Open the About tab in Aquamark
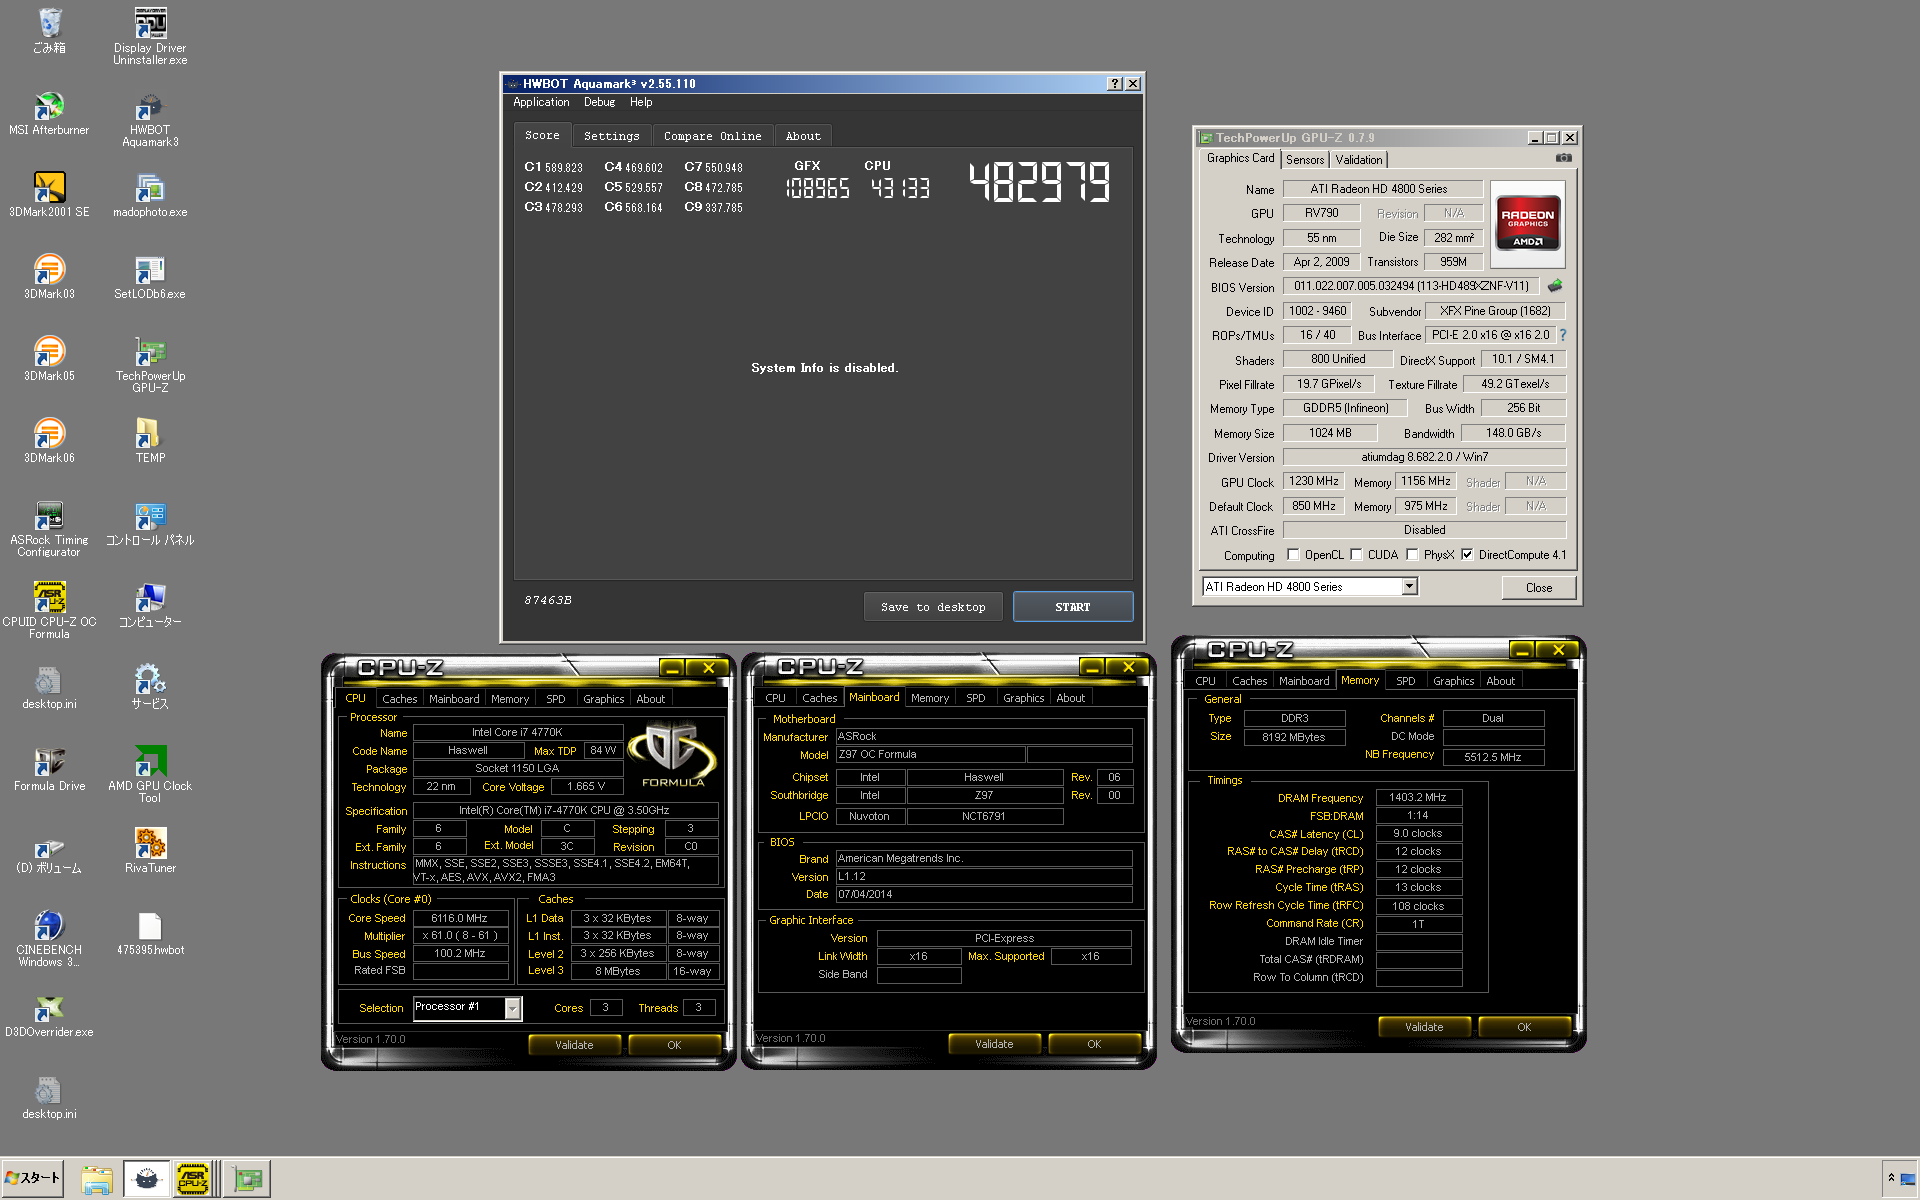The height and width of the screenshot is (1200, 1920). (x=803, y=136)
